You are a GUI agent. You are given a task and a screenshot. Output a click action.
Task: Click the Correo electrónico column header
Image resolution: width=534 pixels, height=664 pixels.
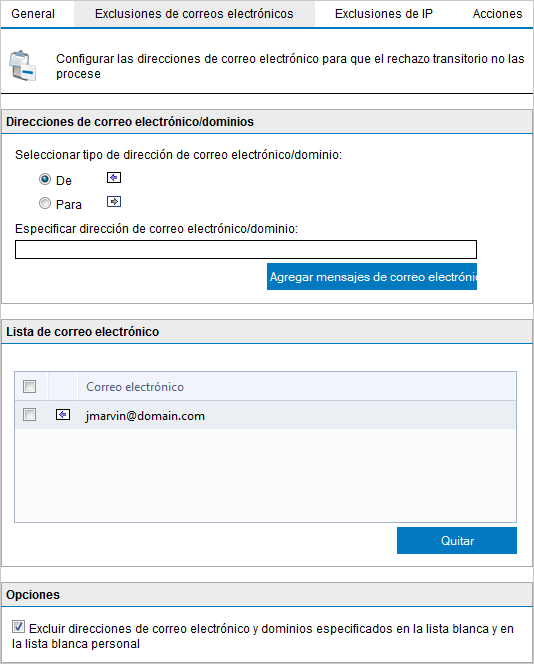(x=135, y=387)
